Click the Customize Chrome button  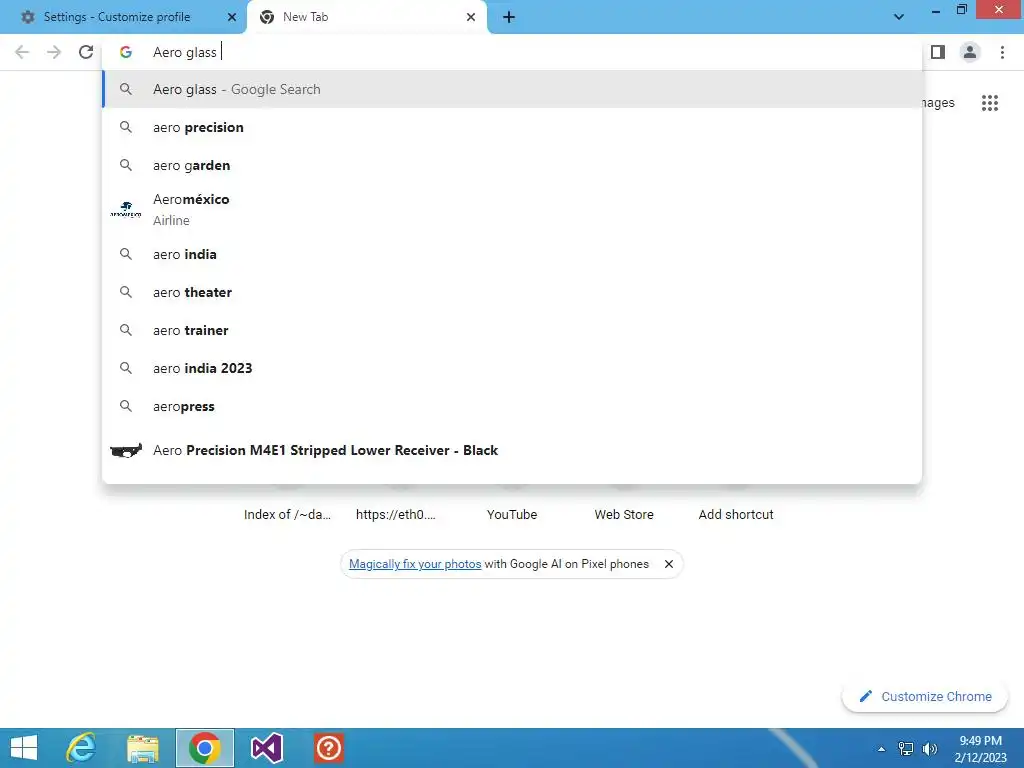925,696
